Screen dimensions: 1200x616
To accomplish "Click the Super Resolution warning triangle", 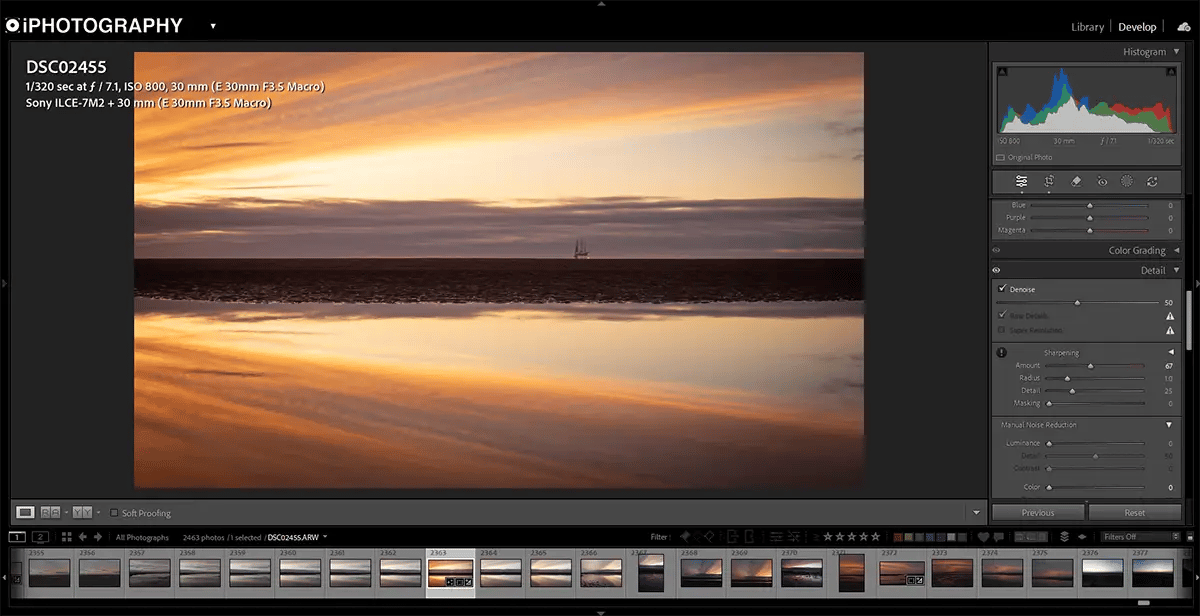I will click(1169, 330).
